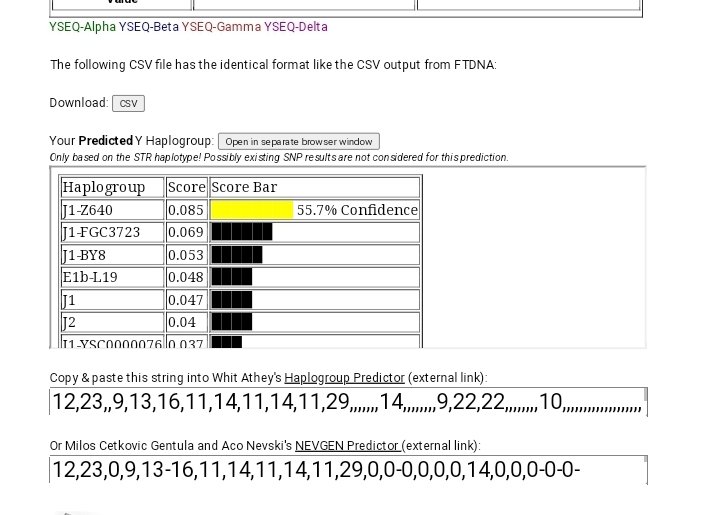
Task: Select the J2 haplogroup cell
Action: pos(112,322)
